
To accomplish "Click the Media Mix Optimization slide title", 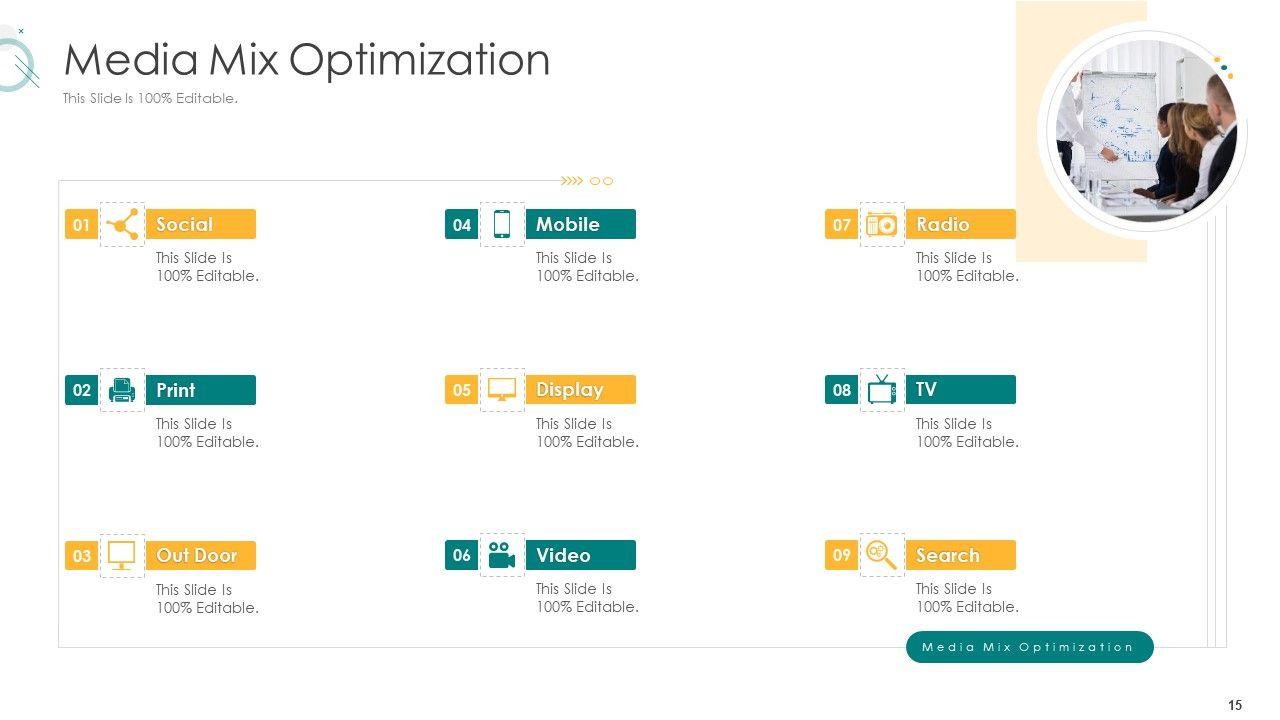I will tap(307, 60).
